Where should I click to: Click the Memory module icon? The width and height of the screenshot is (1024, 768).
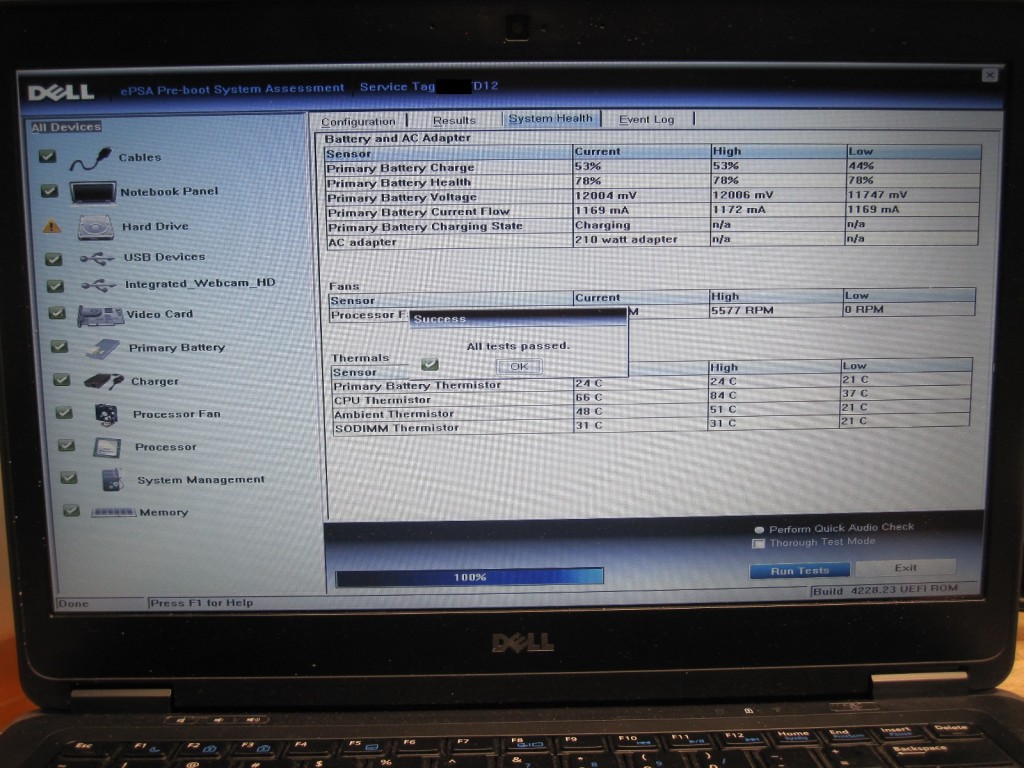click(x=114, y=513)
